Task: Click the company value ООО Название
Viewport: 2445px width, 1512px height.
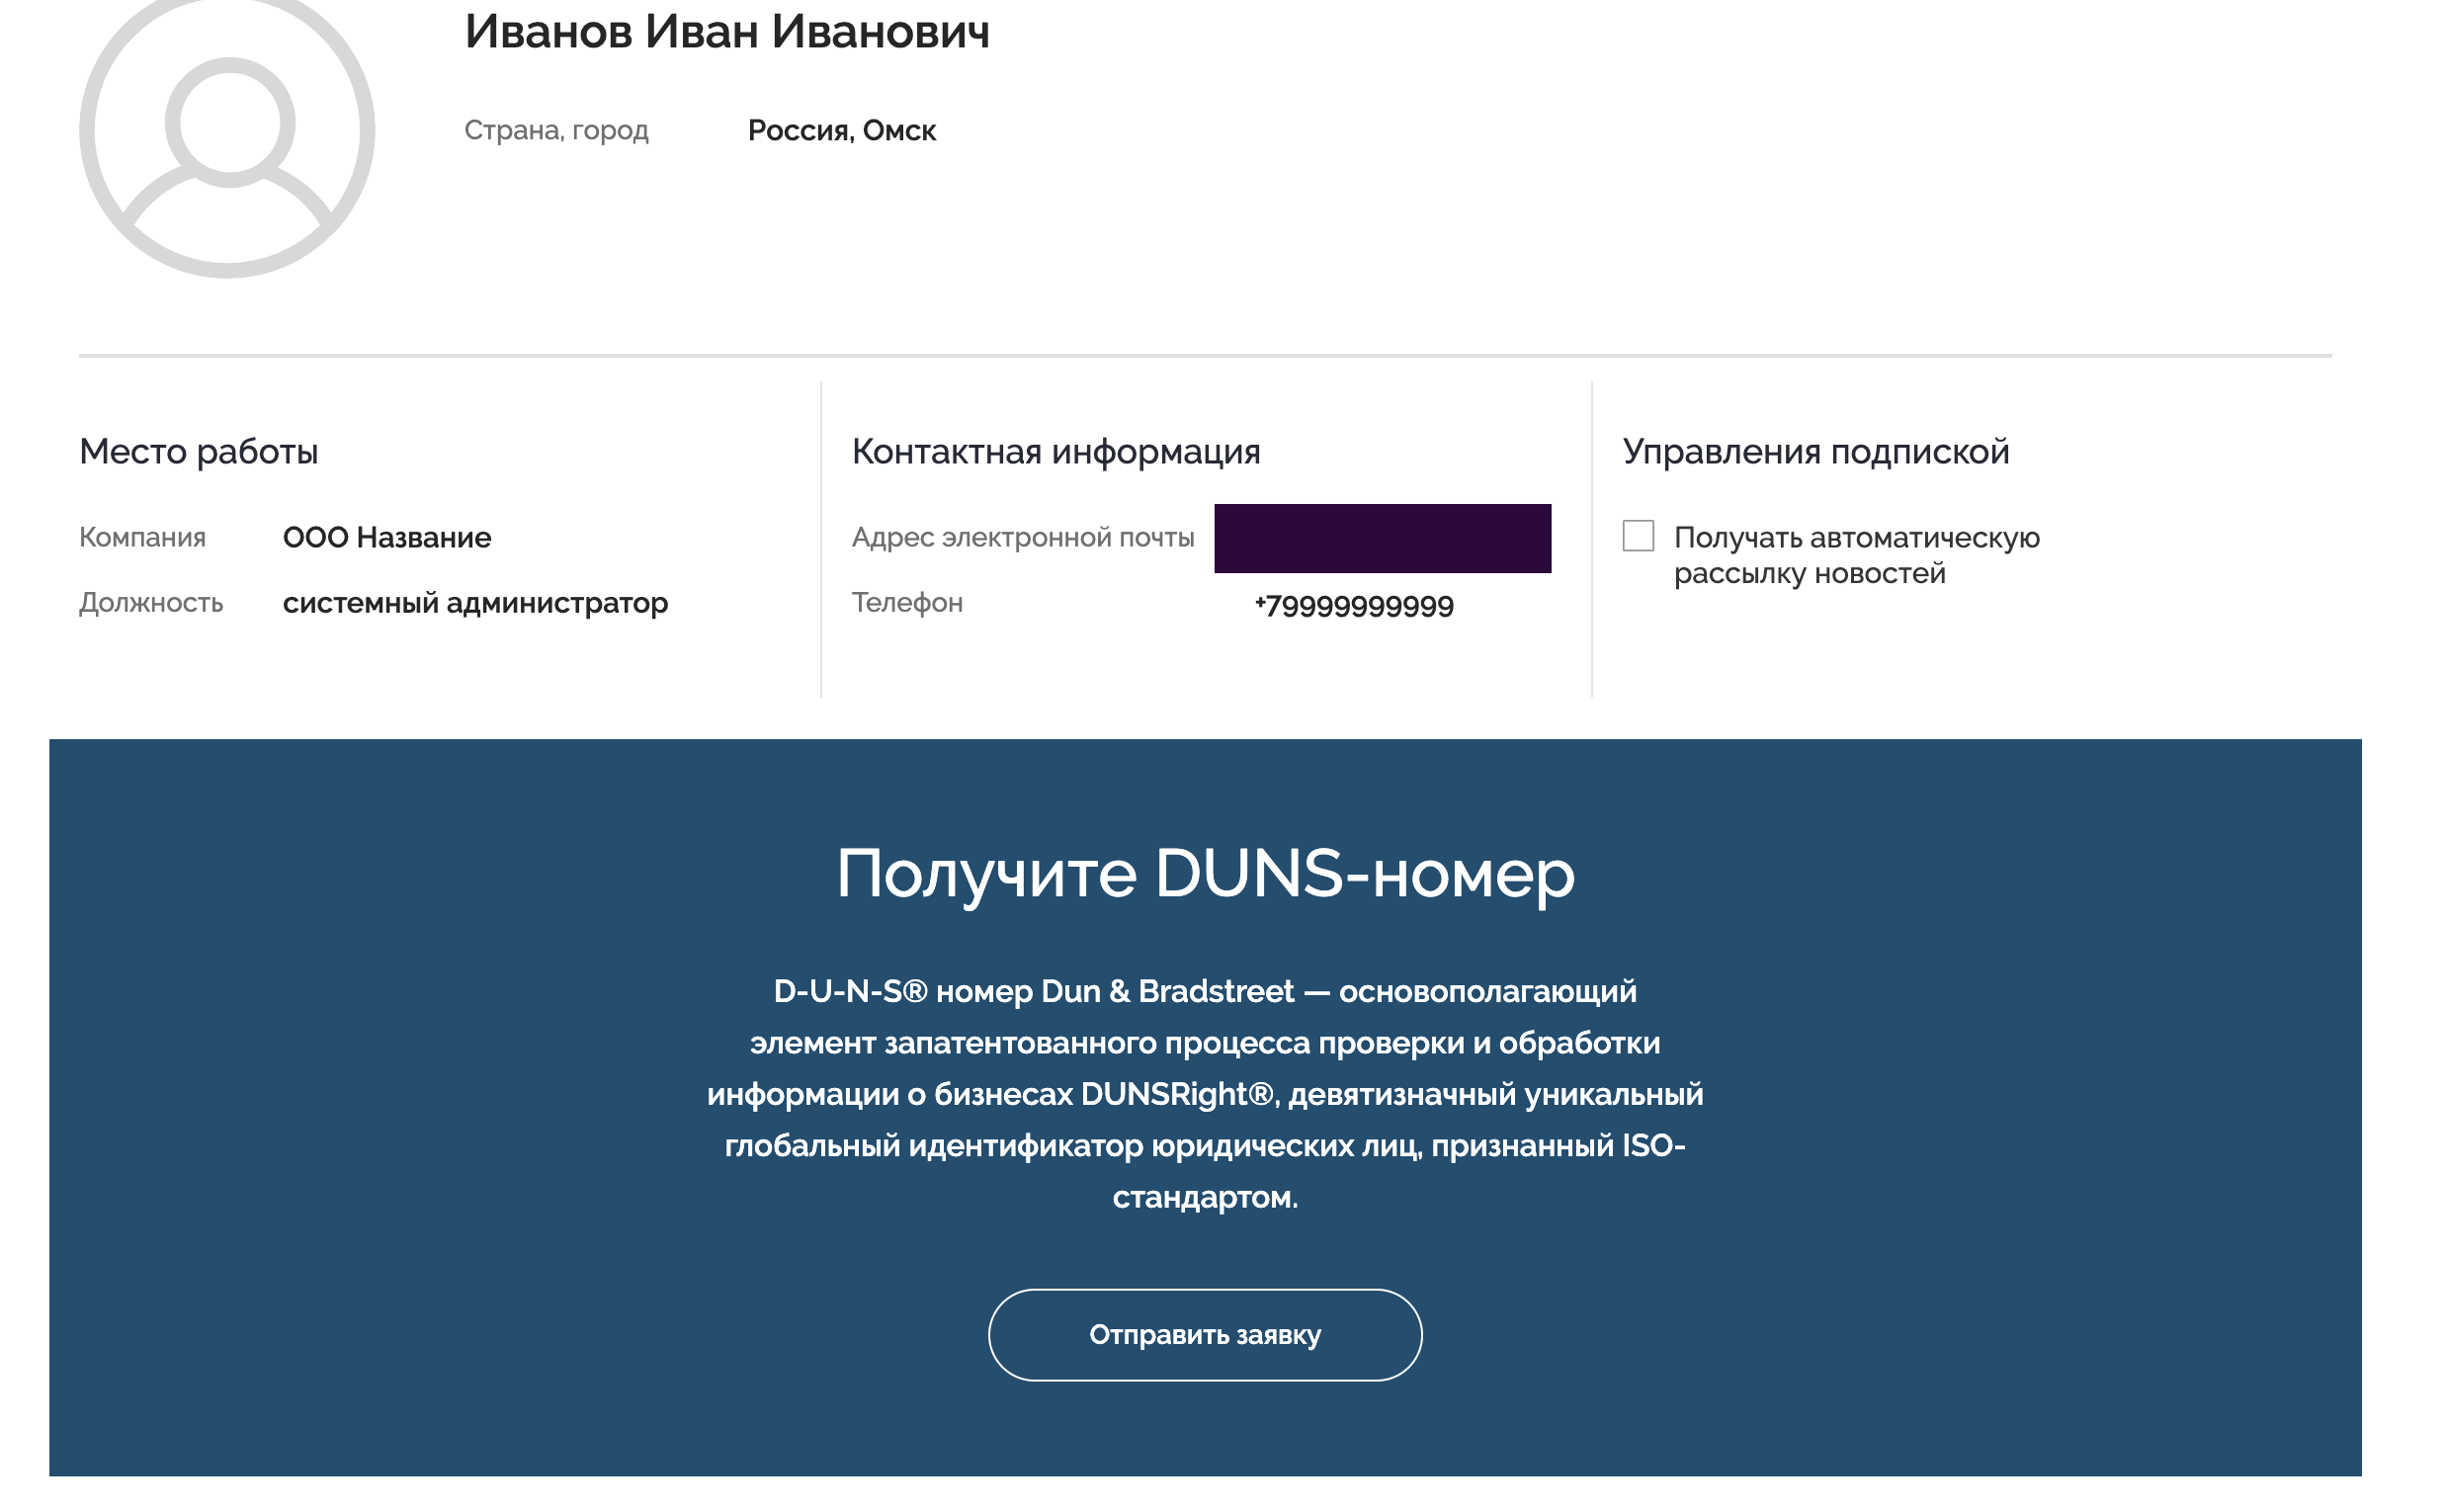Action: coord(387,538)
